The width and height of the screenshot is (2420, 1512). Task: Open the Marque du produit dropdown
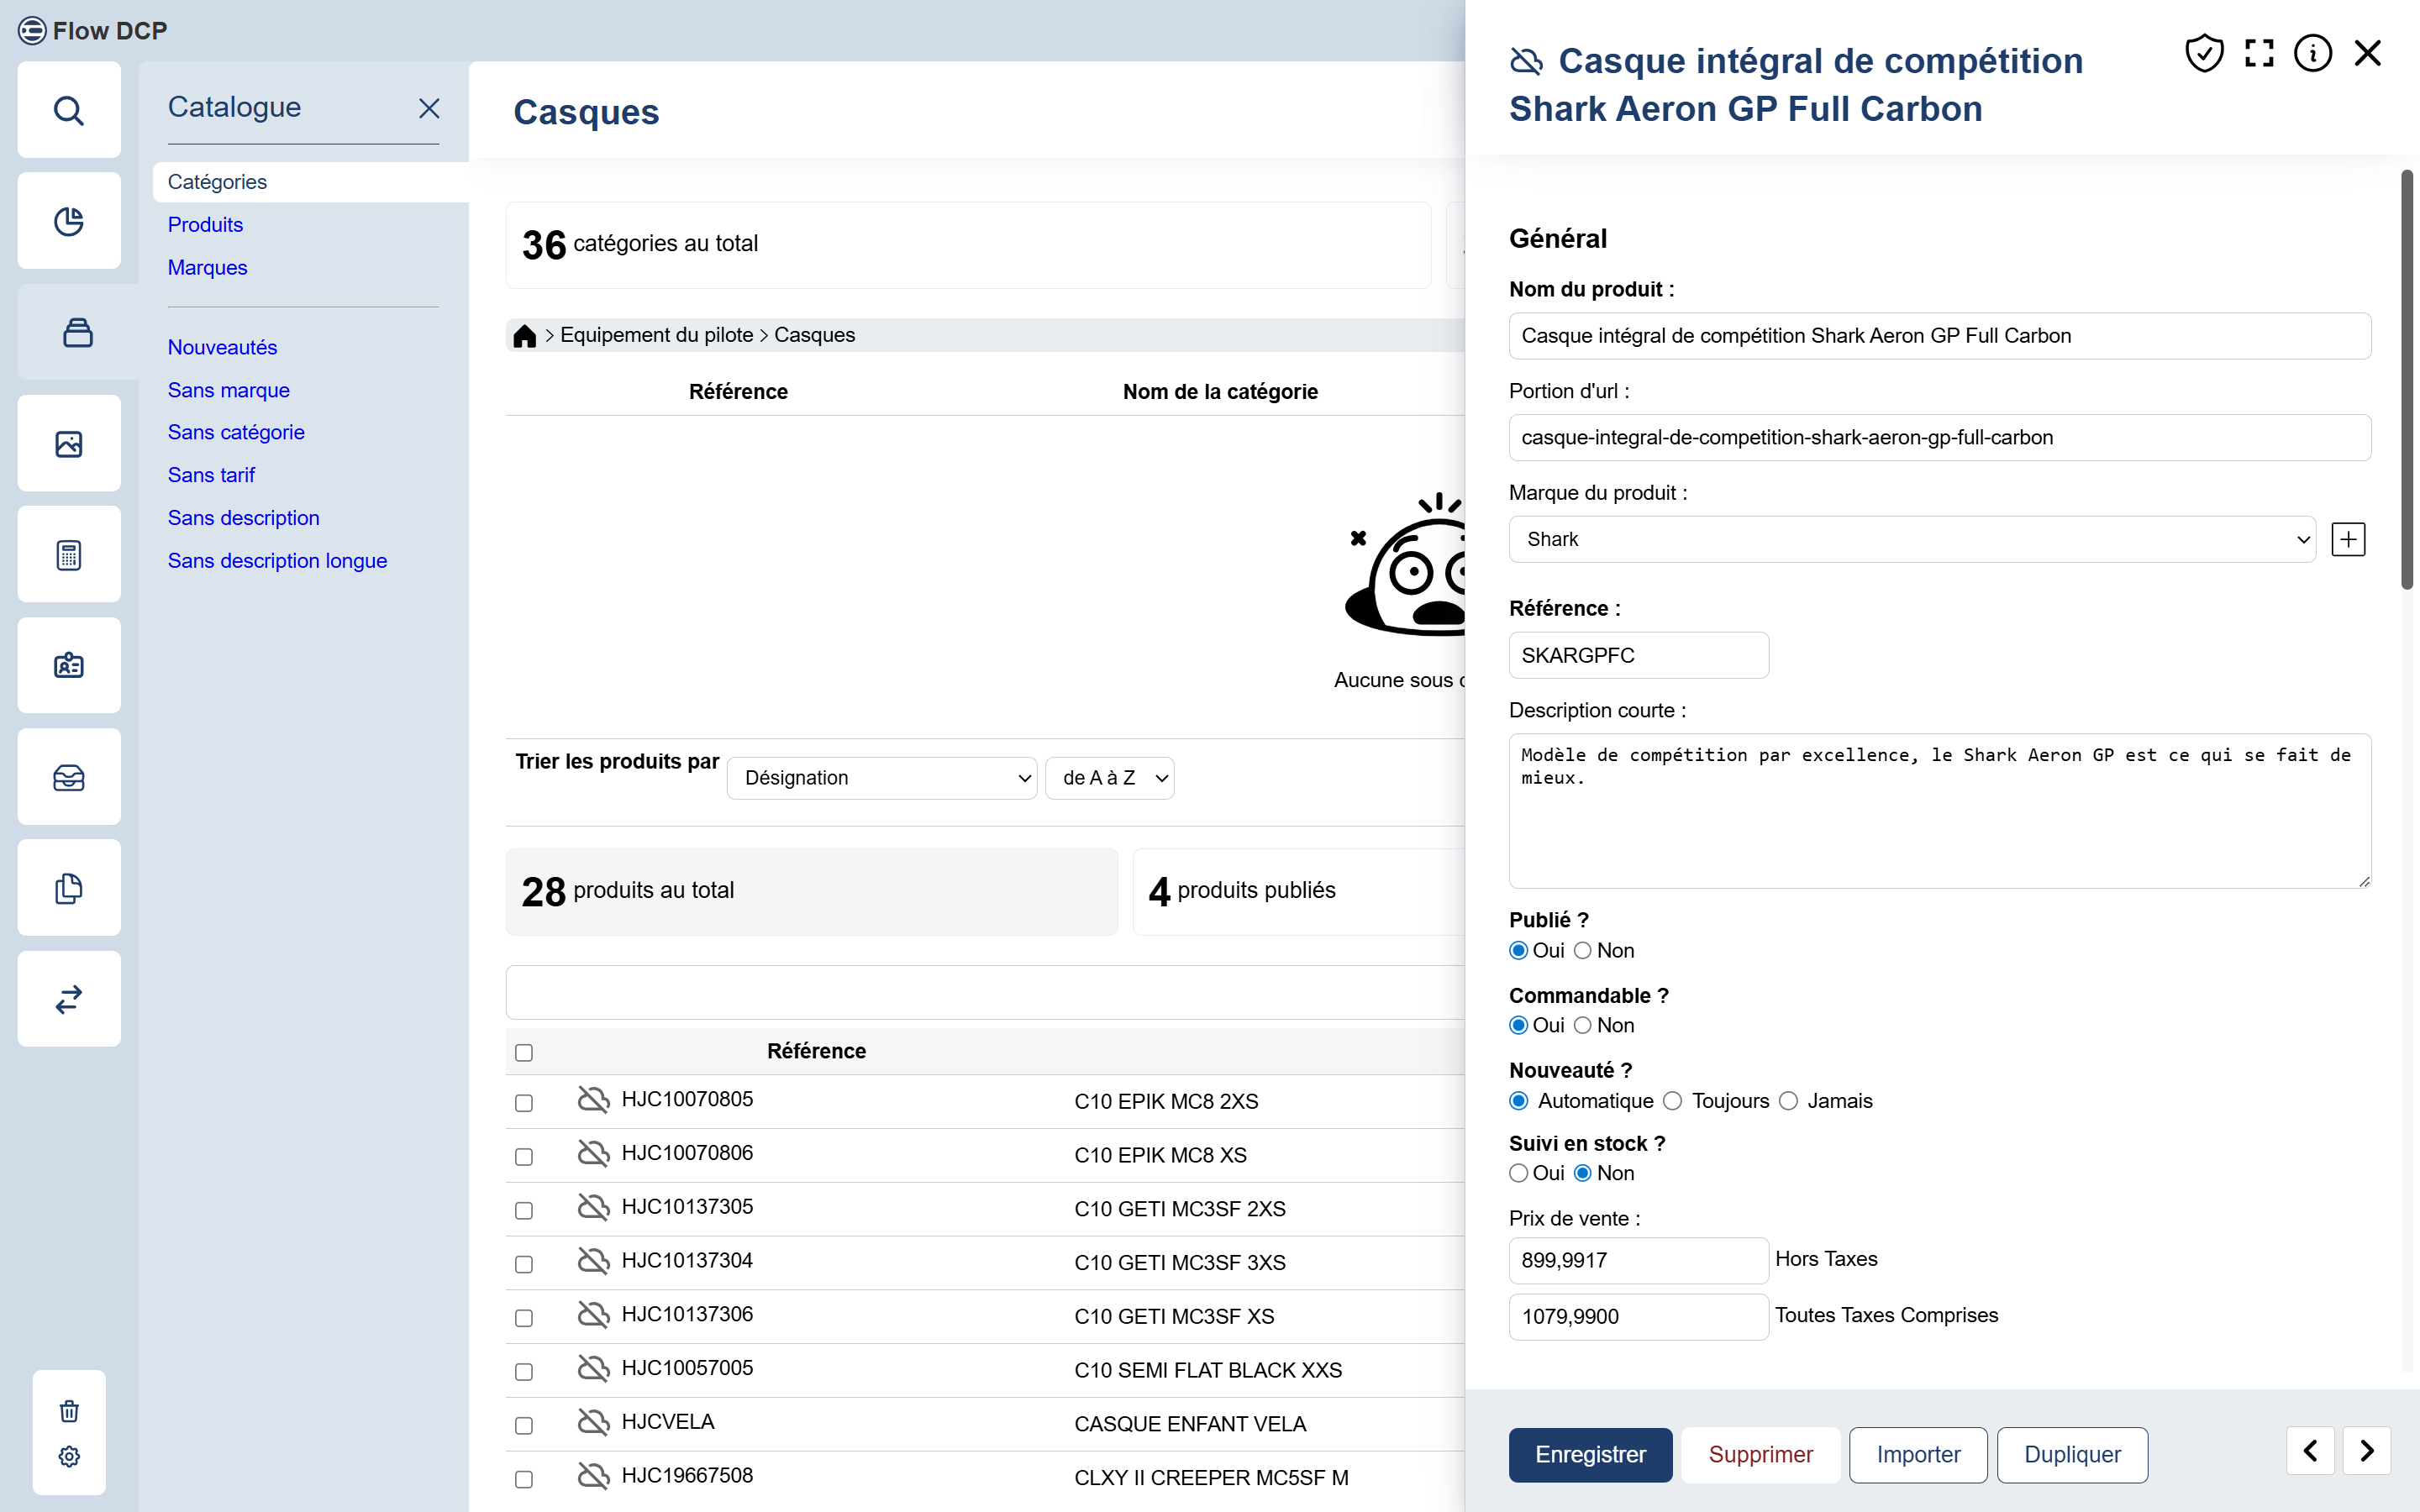[1911, 539]
